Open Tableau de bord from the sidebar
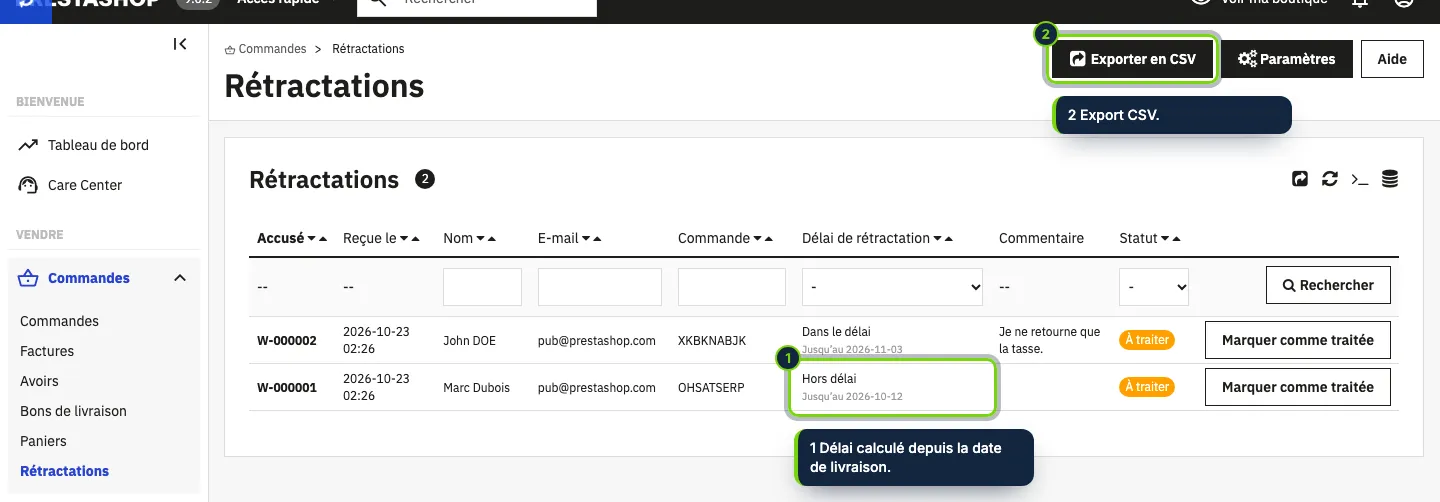 click(98, 145)
